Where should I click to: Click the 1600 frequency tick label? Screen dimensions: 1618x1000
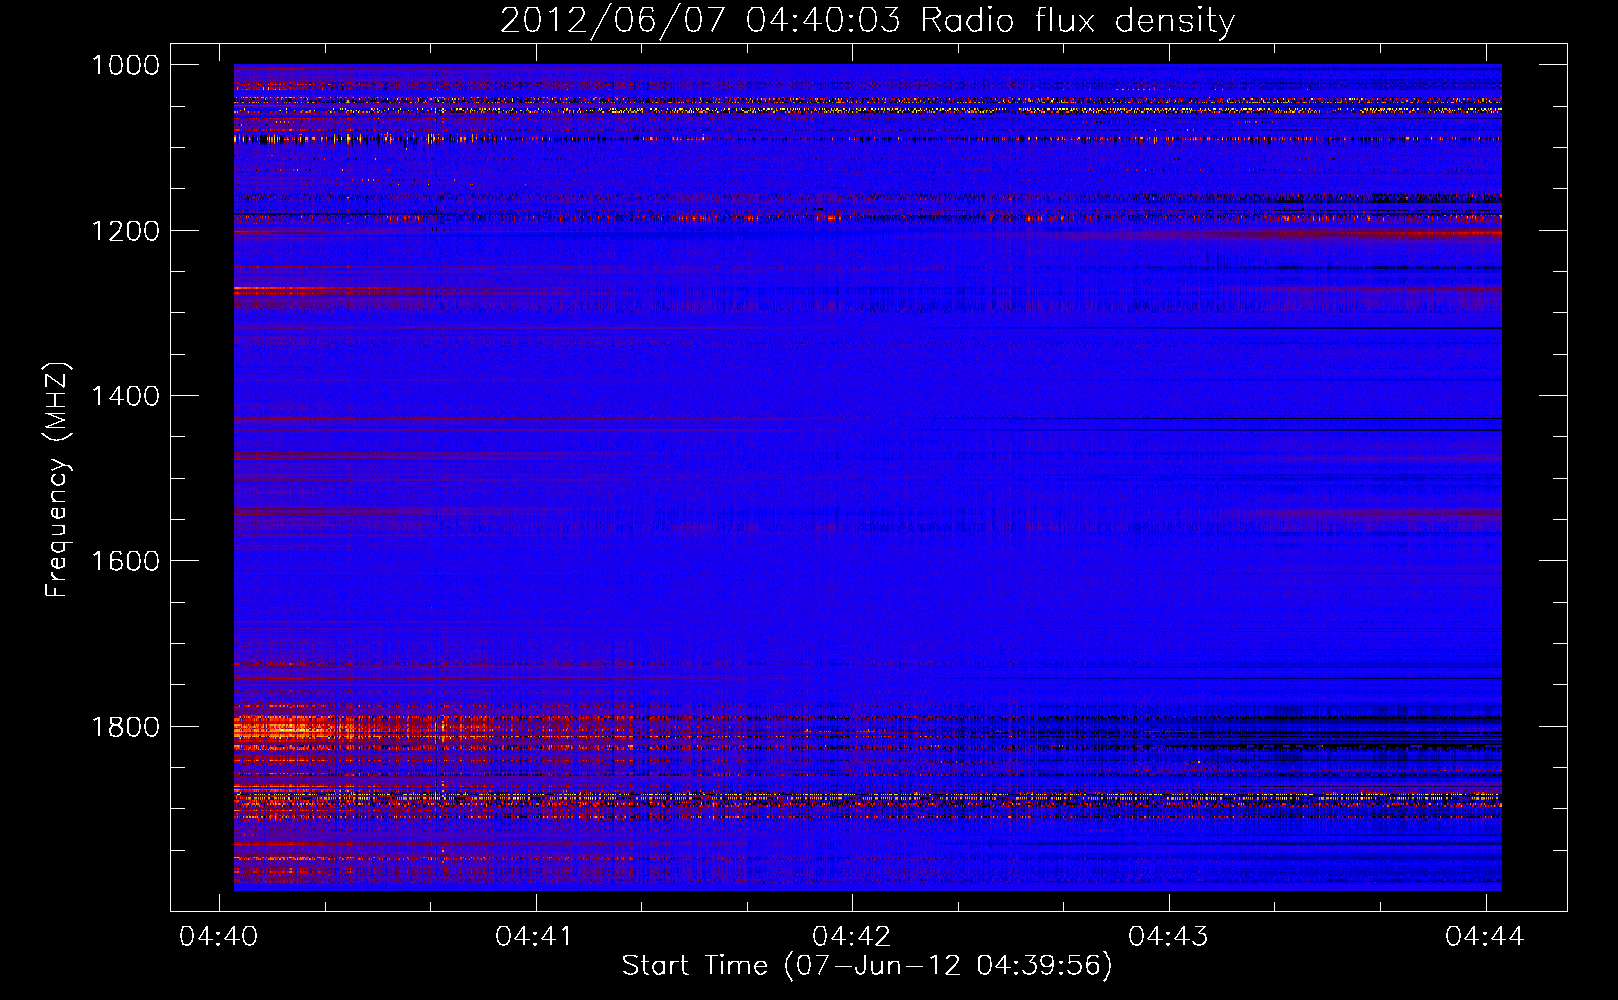pyautogui.click(x=125, y=561)
